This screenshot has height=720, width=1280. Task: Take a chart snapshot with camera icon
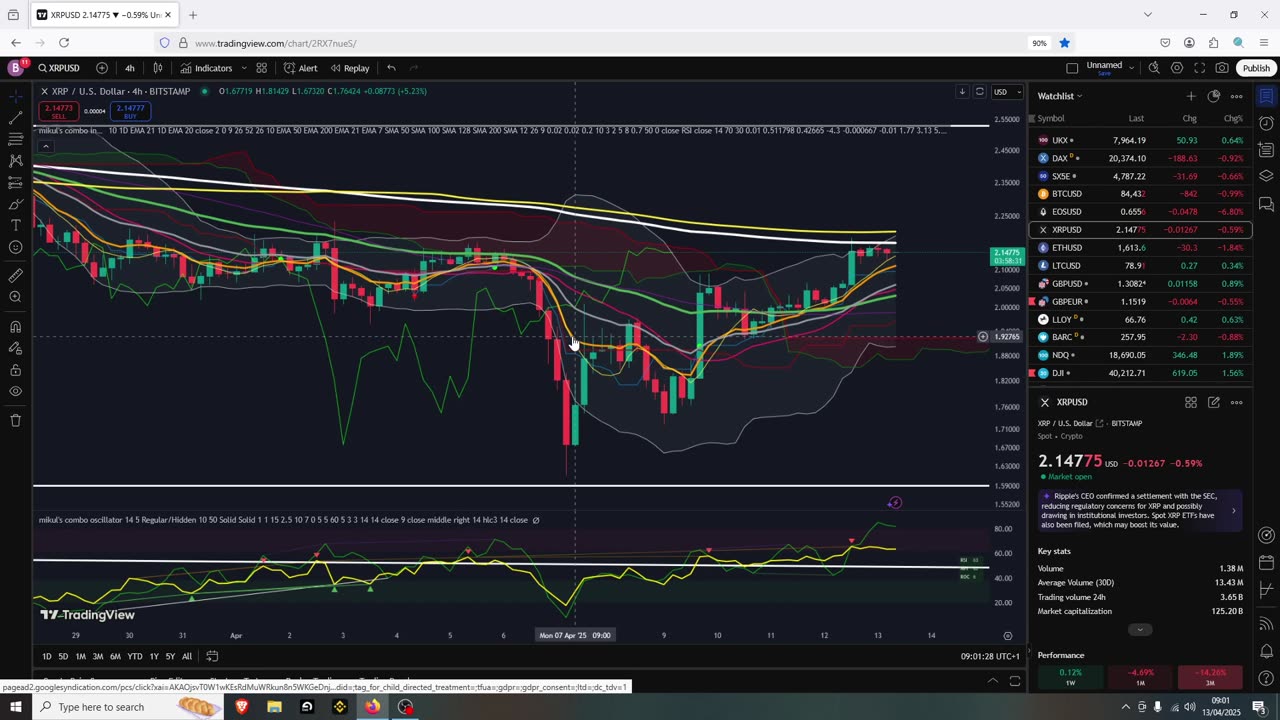tap(1222, 68)
